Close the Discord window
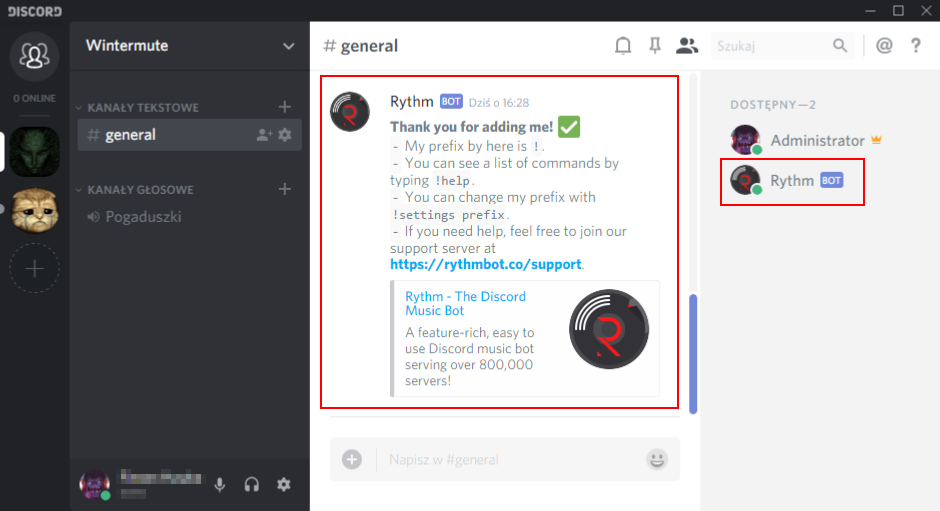This screenshot has height=511, width=940. coord(926,11)
